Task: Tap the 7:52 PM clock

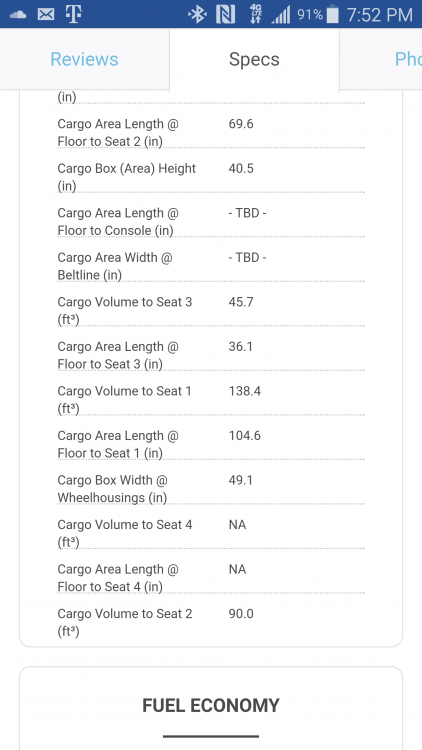Action: pos(379,15)
